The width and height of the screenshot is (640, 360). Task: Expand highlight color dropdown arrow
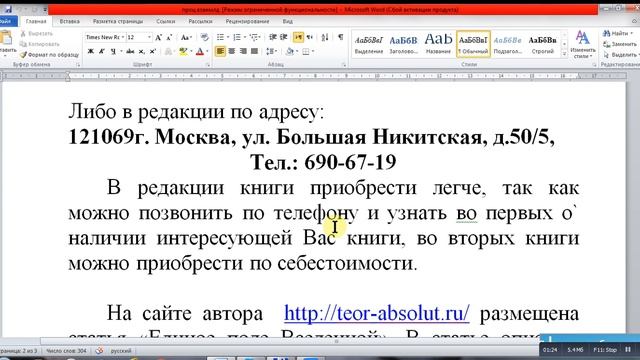[x=191, y=51]
